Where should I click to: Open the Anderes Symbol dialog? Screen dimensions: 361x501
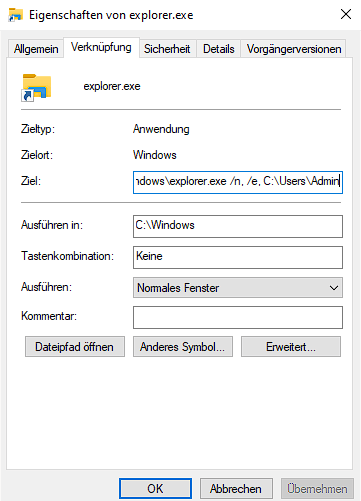click(x=183, y=347)
